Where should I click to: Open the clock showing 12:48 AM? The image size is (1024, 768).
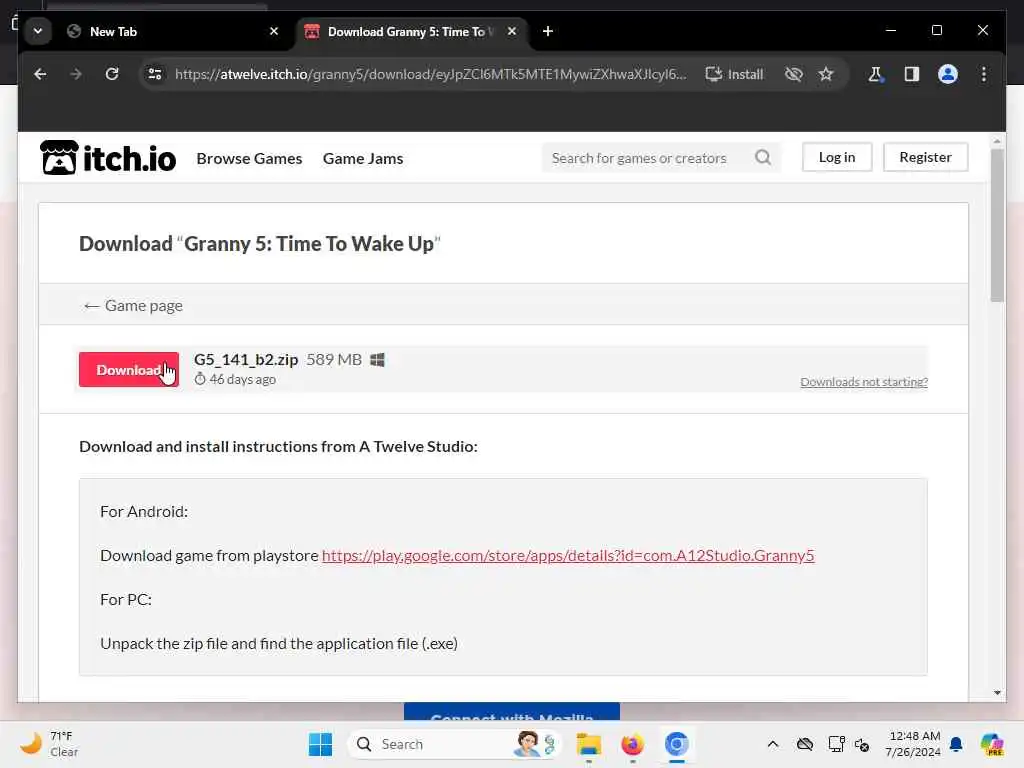pyautogui.click(x=912, y=744)
